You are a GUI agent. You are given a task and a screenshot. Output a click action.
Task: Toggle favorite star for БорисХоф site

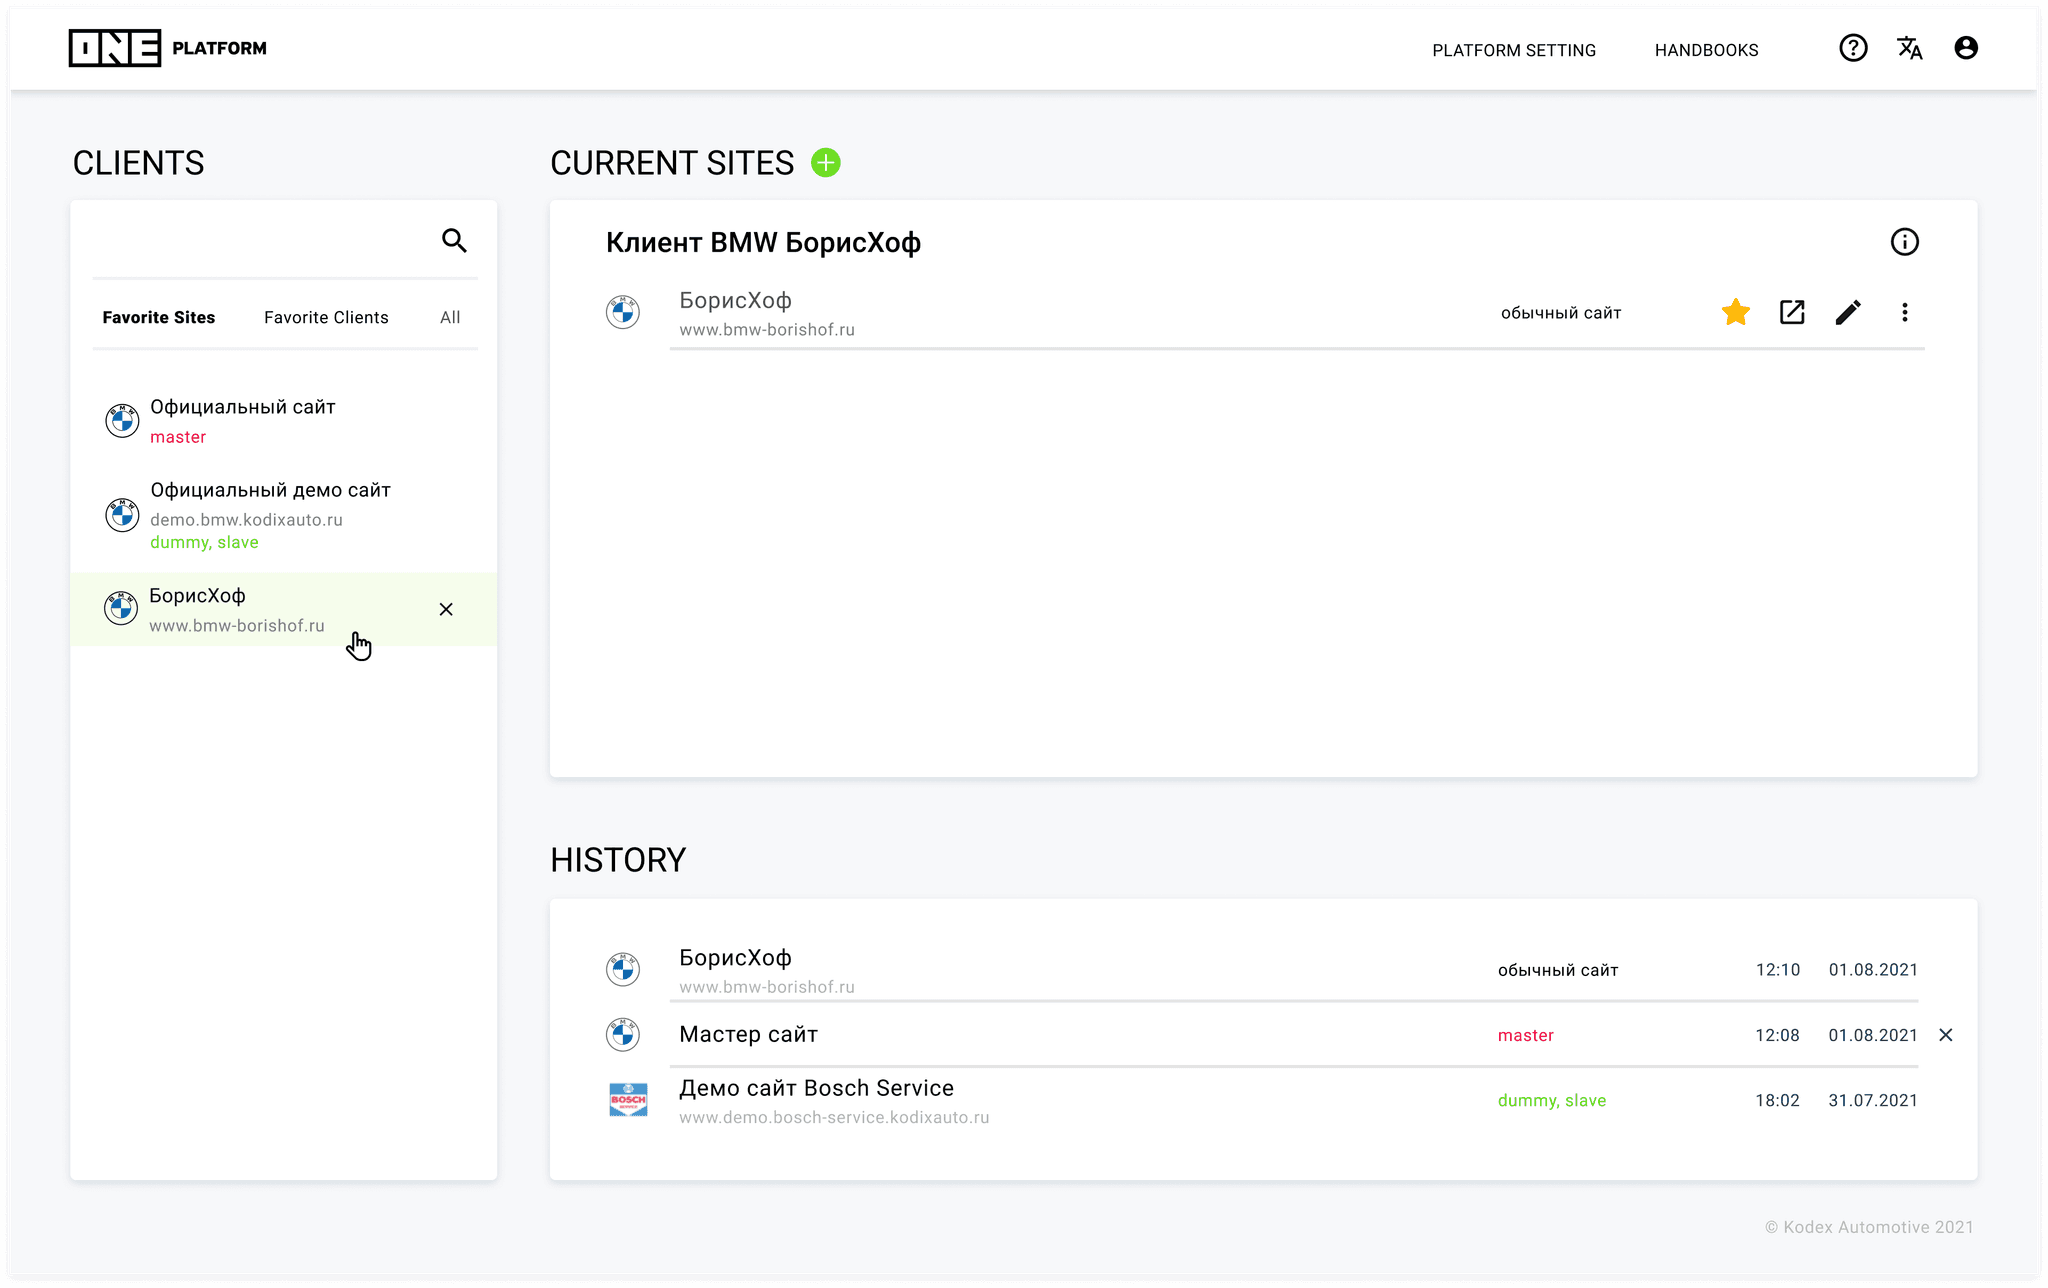(1736, 312)
